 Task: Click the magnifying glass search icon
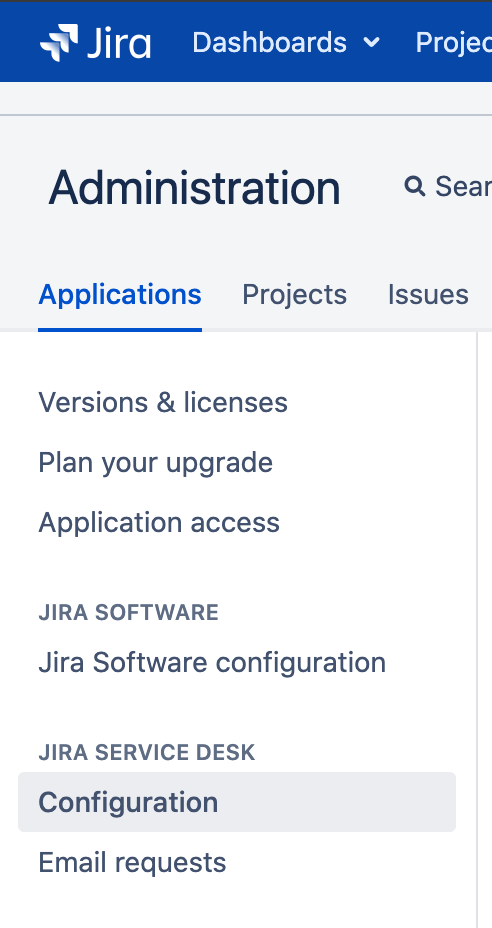(414, 186)
